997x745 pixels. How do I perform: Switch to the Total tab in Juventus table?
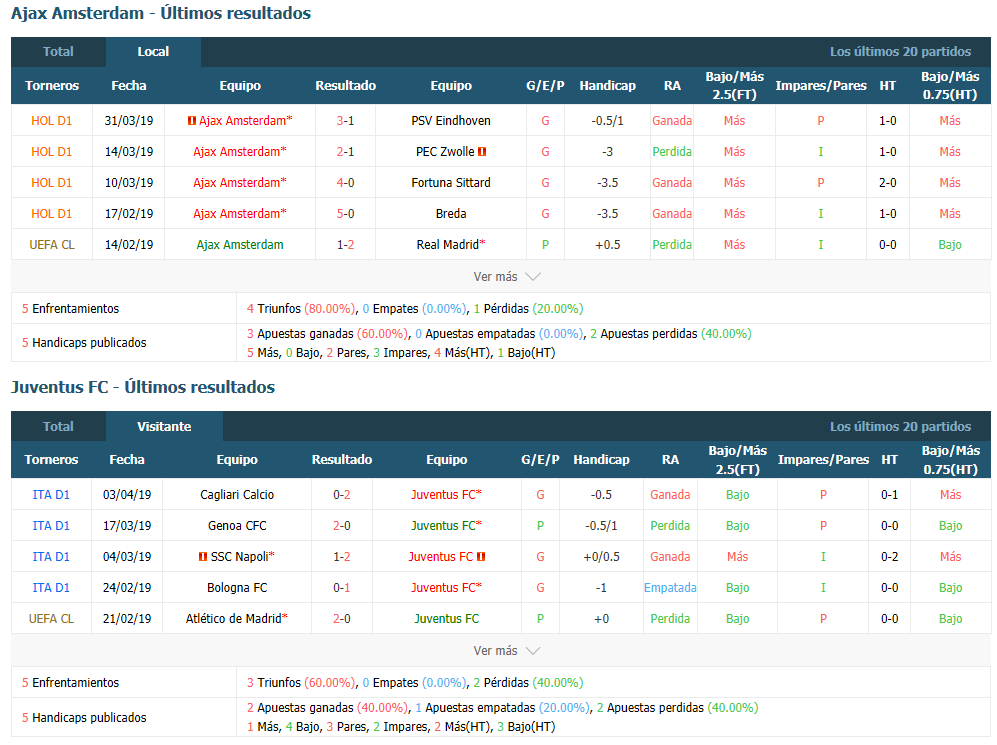58,427
